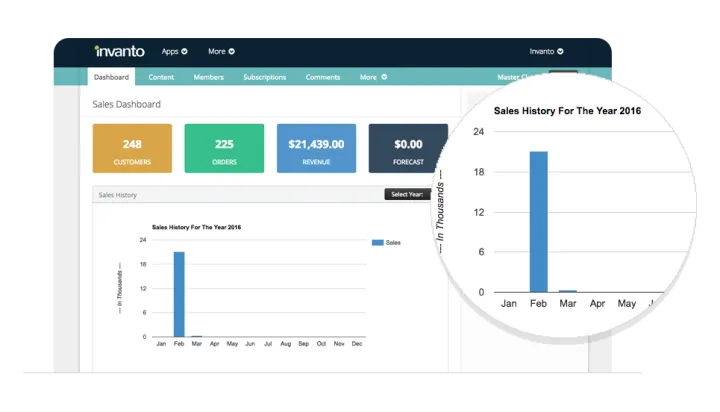Select the Comments tab
This screenshot has height=412, width=720.
pos(323,77)
